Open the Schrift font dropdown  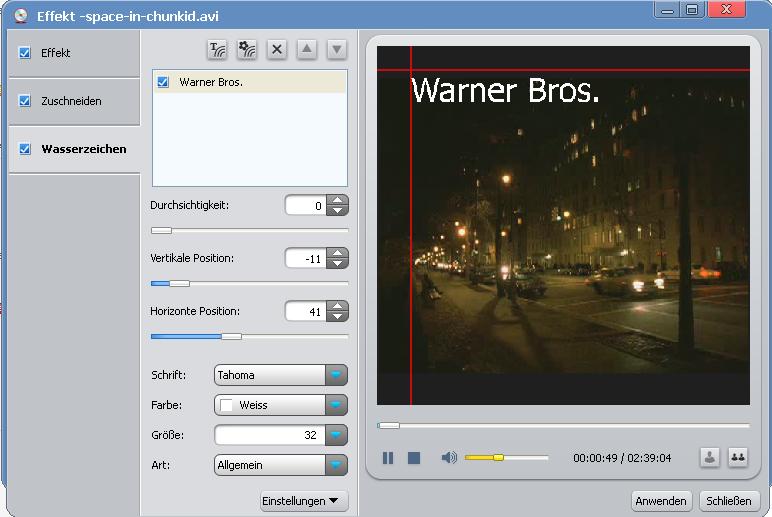point(336,375)
